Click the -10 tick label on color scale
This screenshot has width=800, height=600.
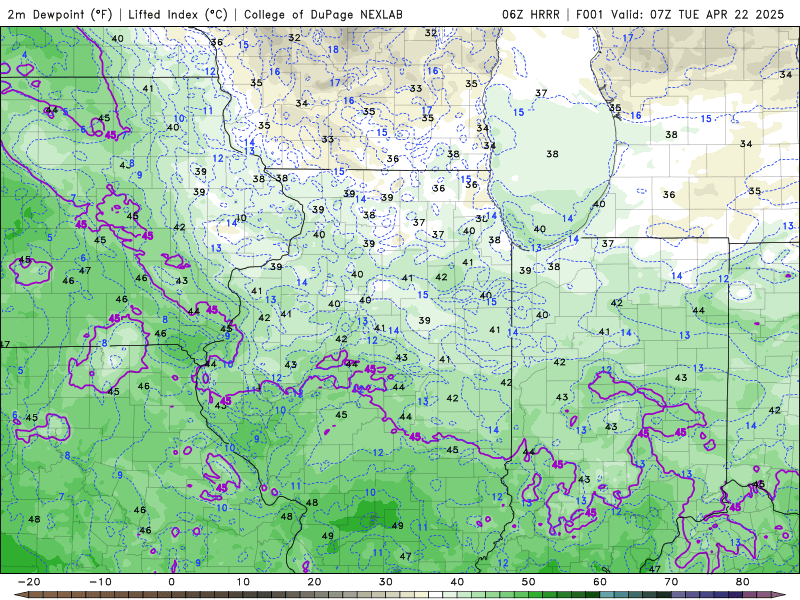pyautogui.click(x=100, y=582)
